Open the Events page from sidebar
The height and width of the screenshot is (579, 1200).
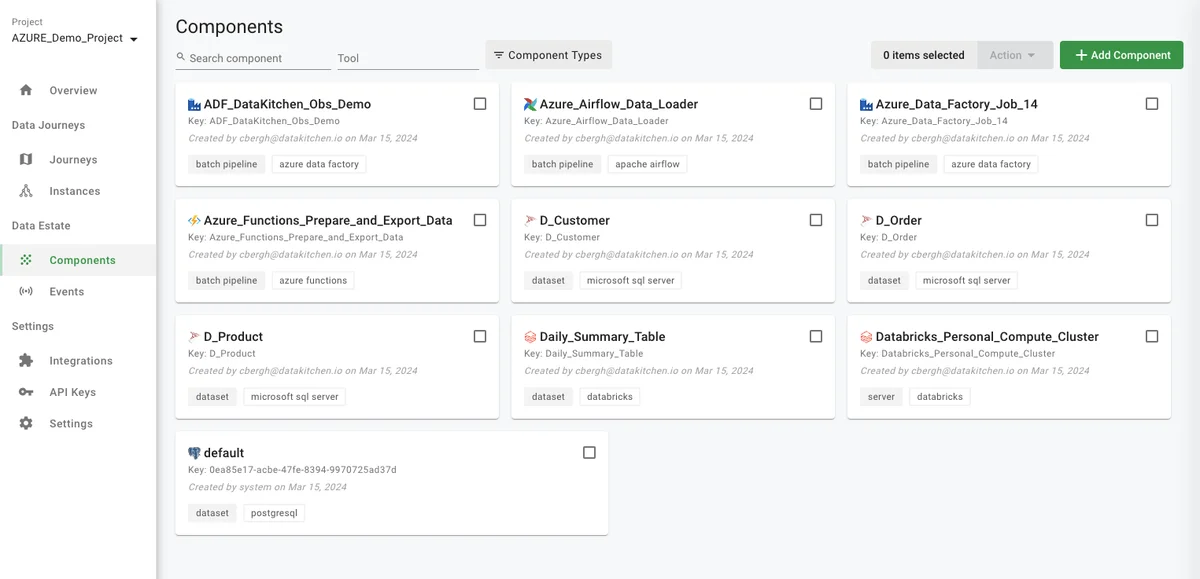point(66,292)
